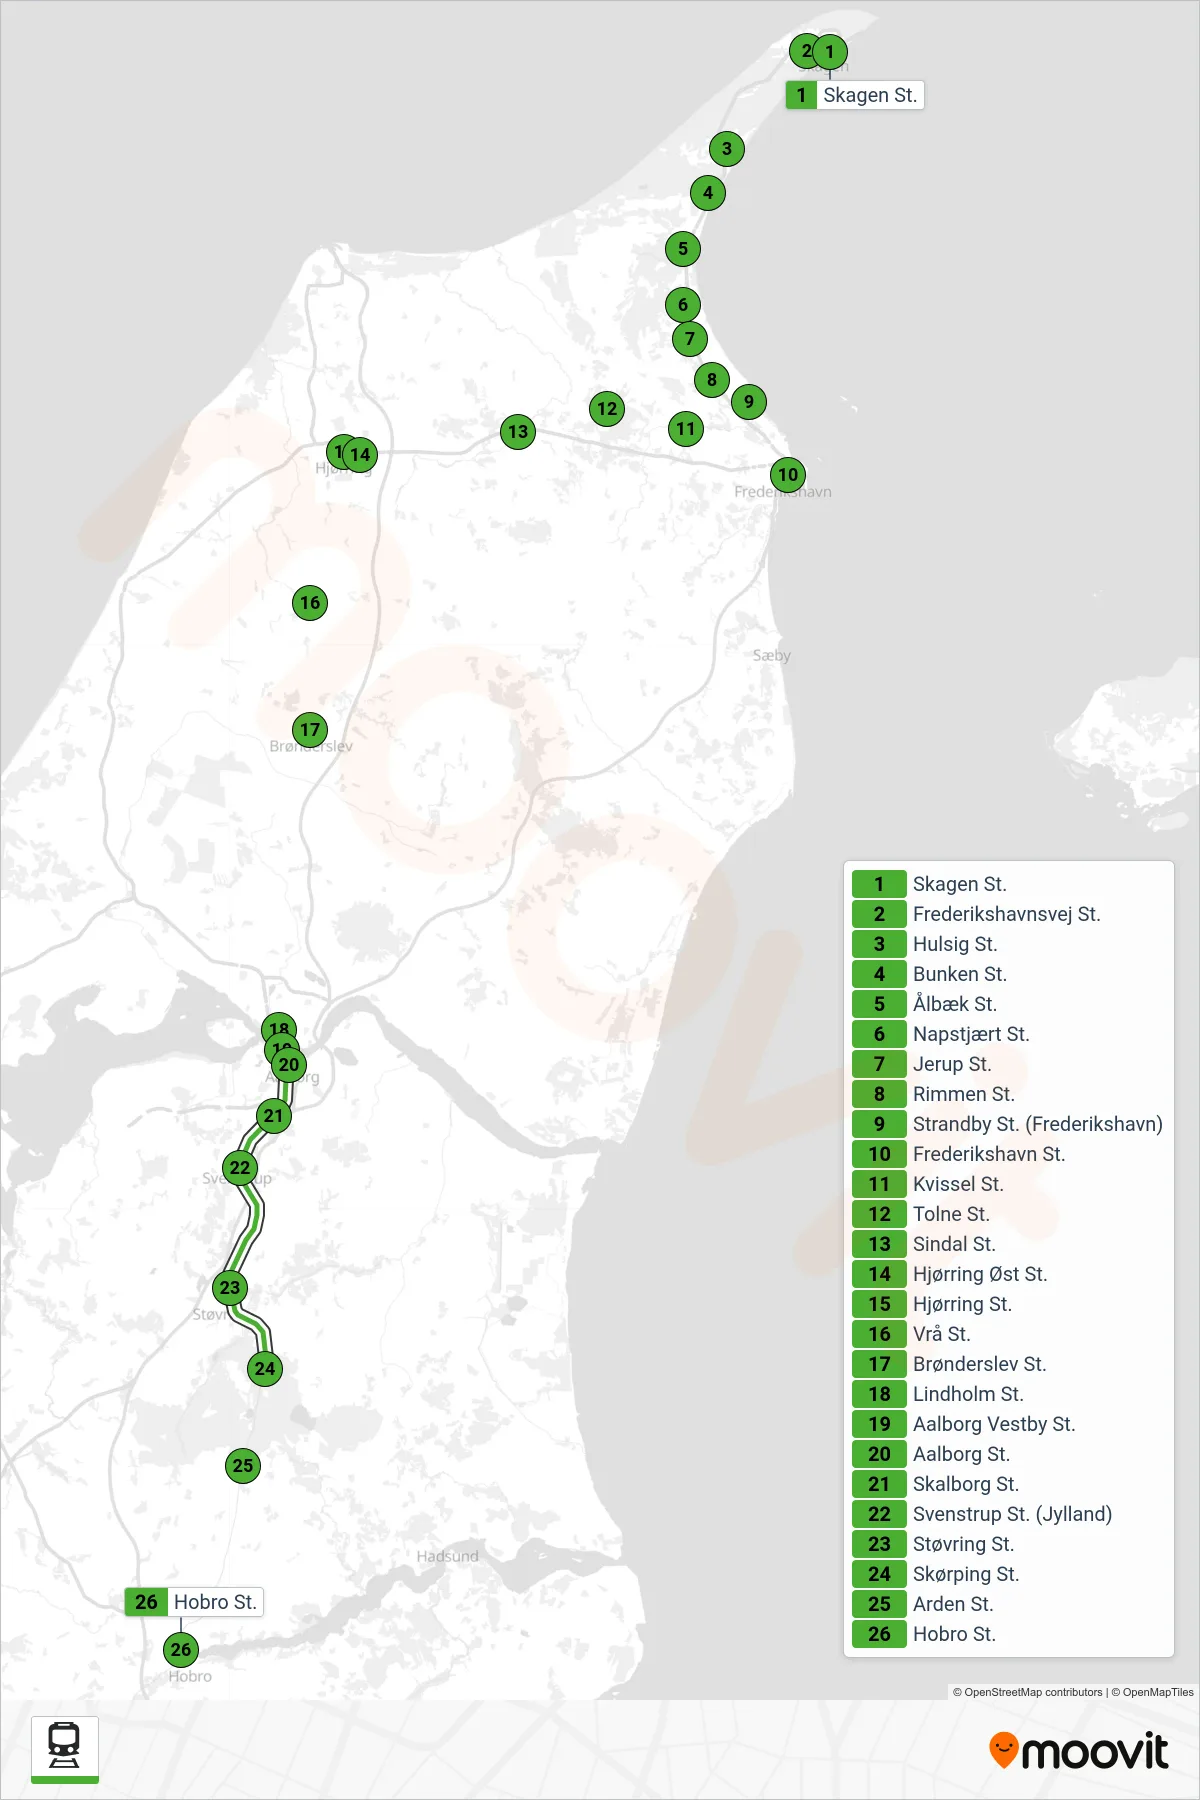Click legend entry Aalborg Vestby St.
This screenshot has height=1800, width=1200.
(1008, 1424)
